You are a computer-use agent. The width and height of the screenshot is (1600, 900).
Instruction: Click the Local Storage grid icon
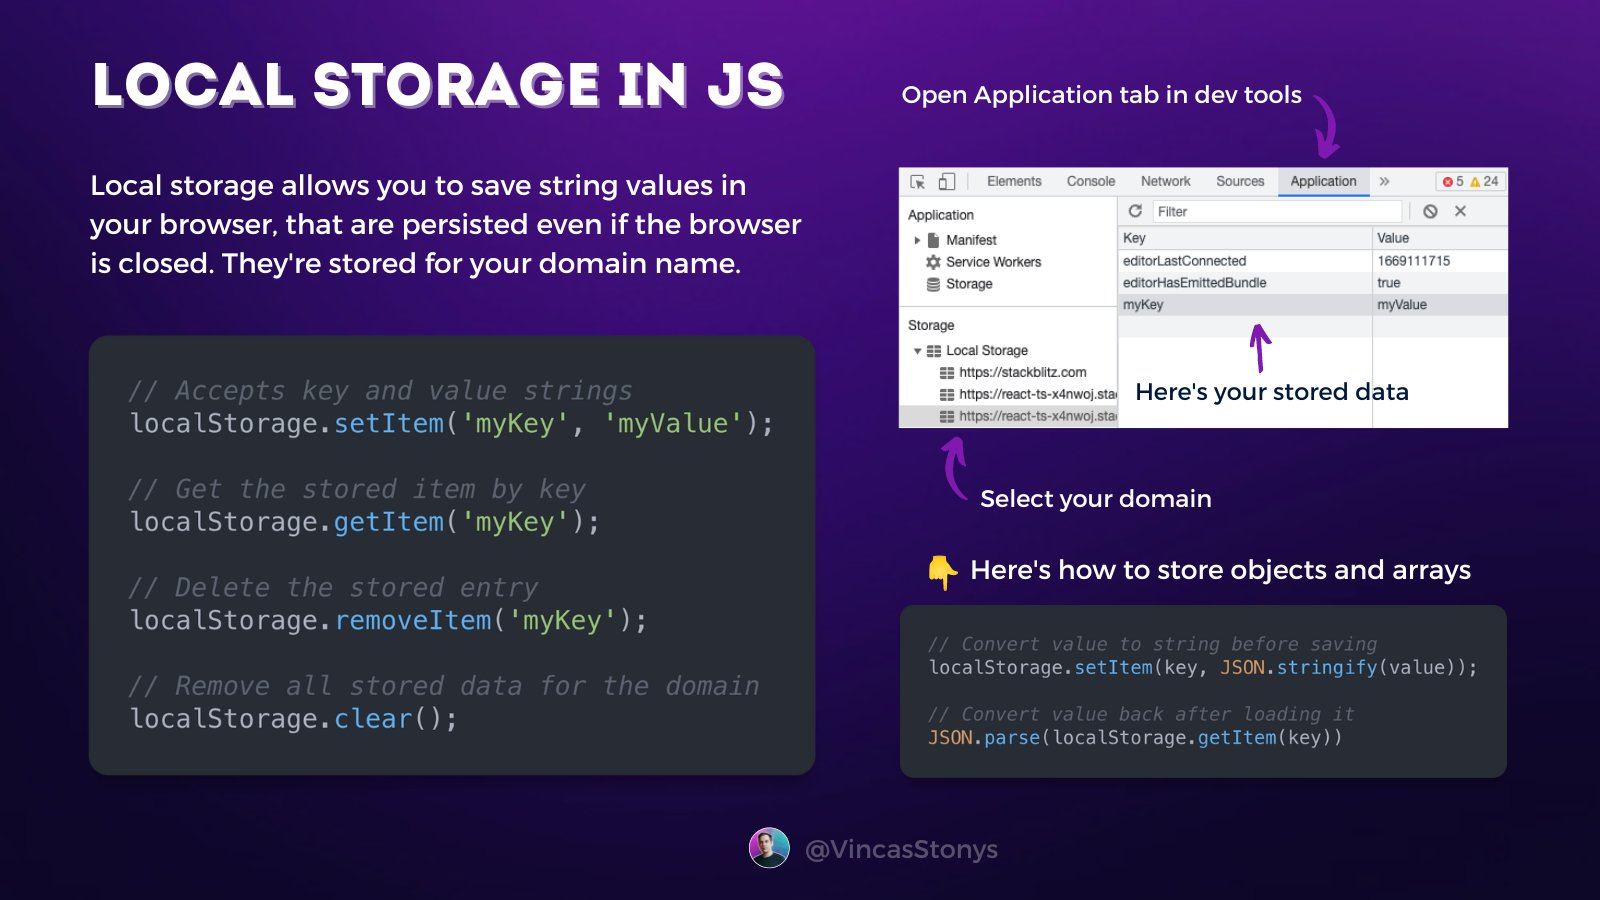(x=934, y=351)
